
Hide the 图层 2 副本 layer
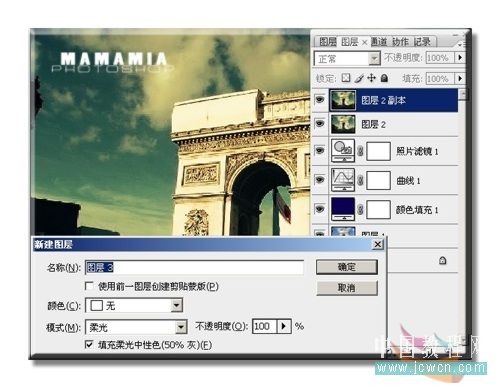coord(320,99)
